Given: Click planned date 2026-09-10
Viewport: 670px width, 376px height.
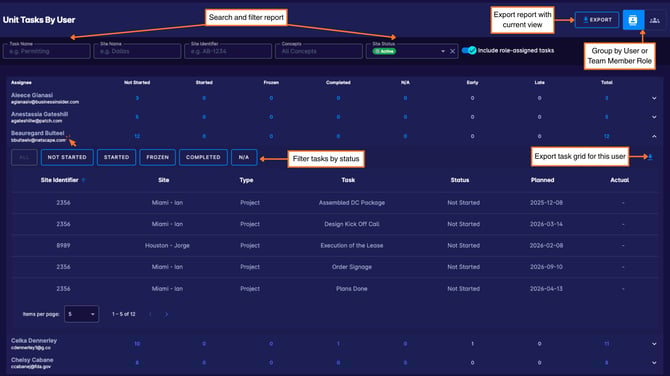Looking at the screenshot, I should [x=546, y=267].
